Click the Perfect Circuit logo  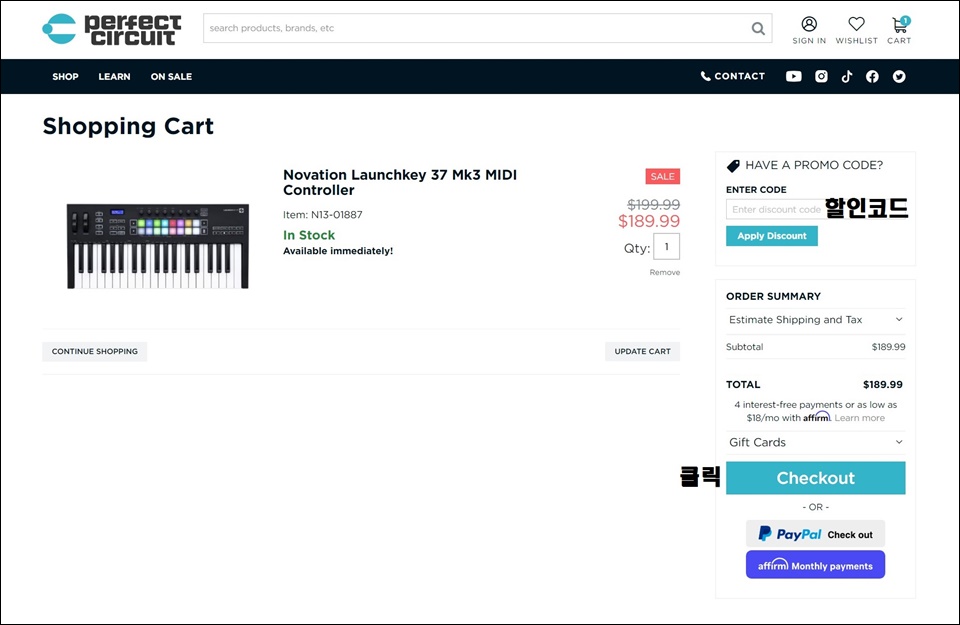[x=111, y=29]
